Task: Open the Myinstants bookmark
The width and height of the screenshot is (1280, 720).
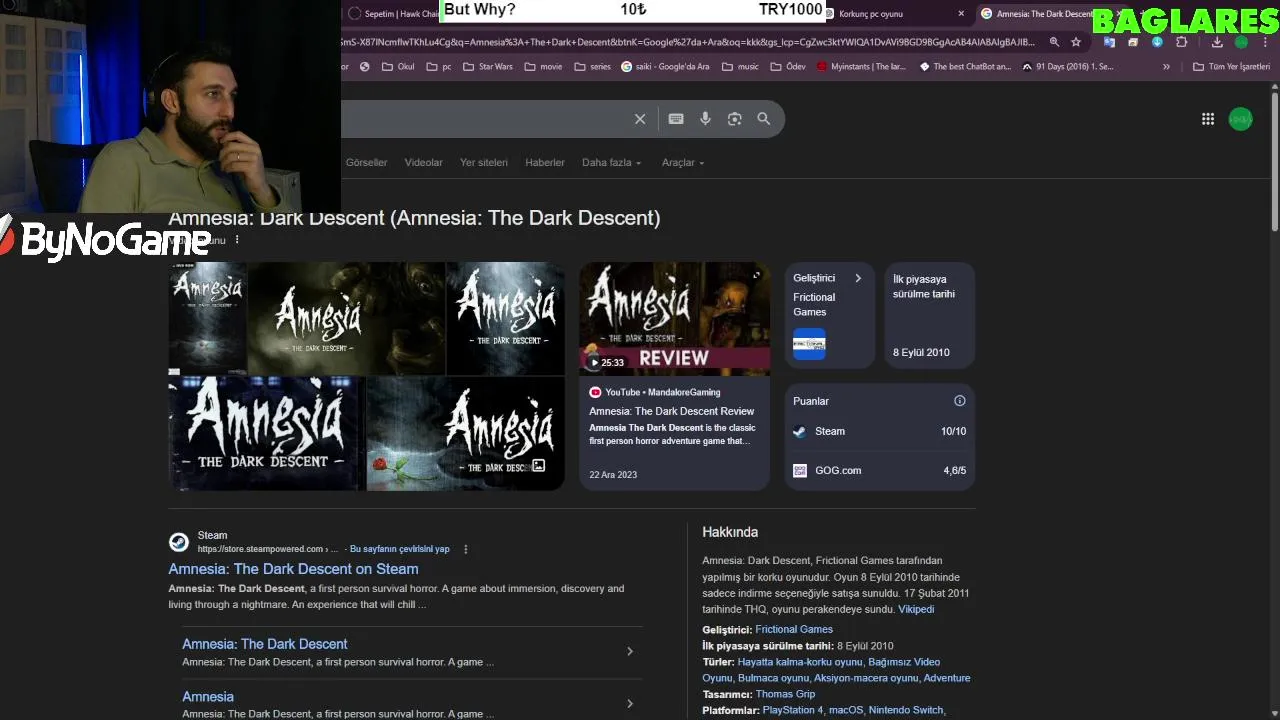Action: (x=863, y=67)
